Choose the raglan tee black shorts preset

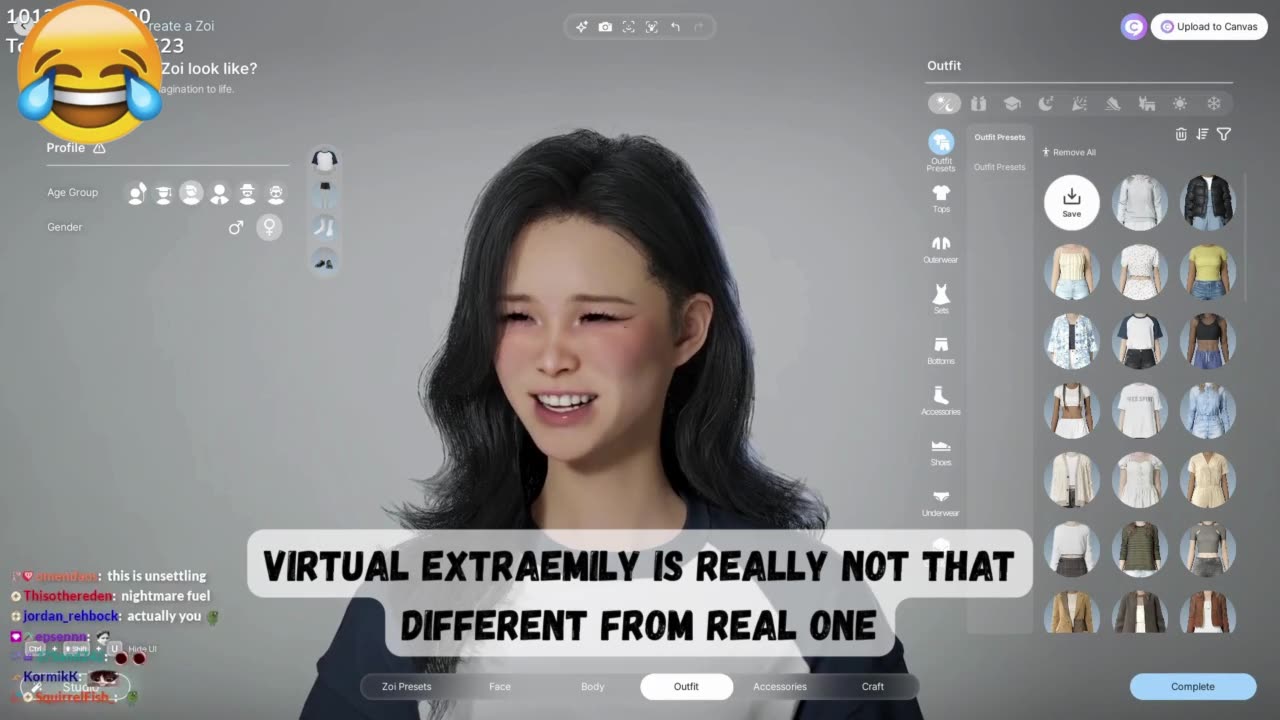click(1140, 340)
